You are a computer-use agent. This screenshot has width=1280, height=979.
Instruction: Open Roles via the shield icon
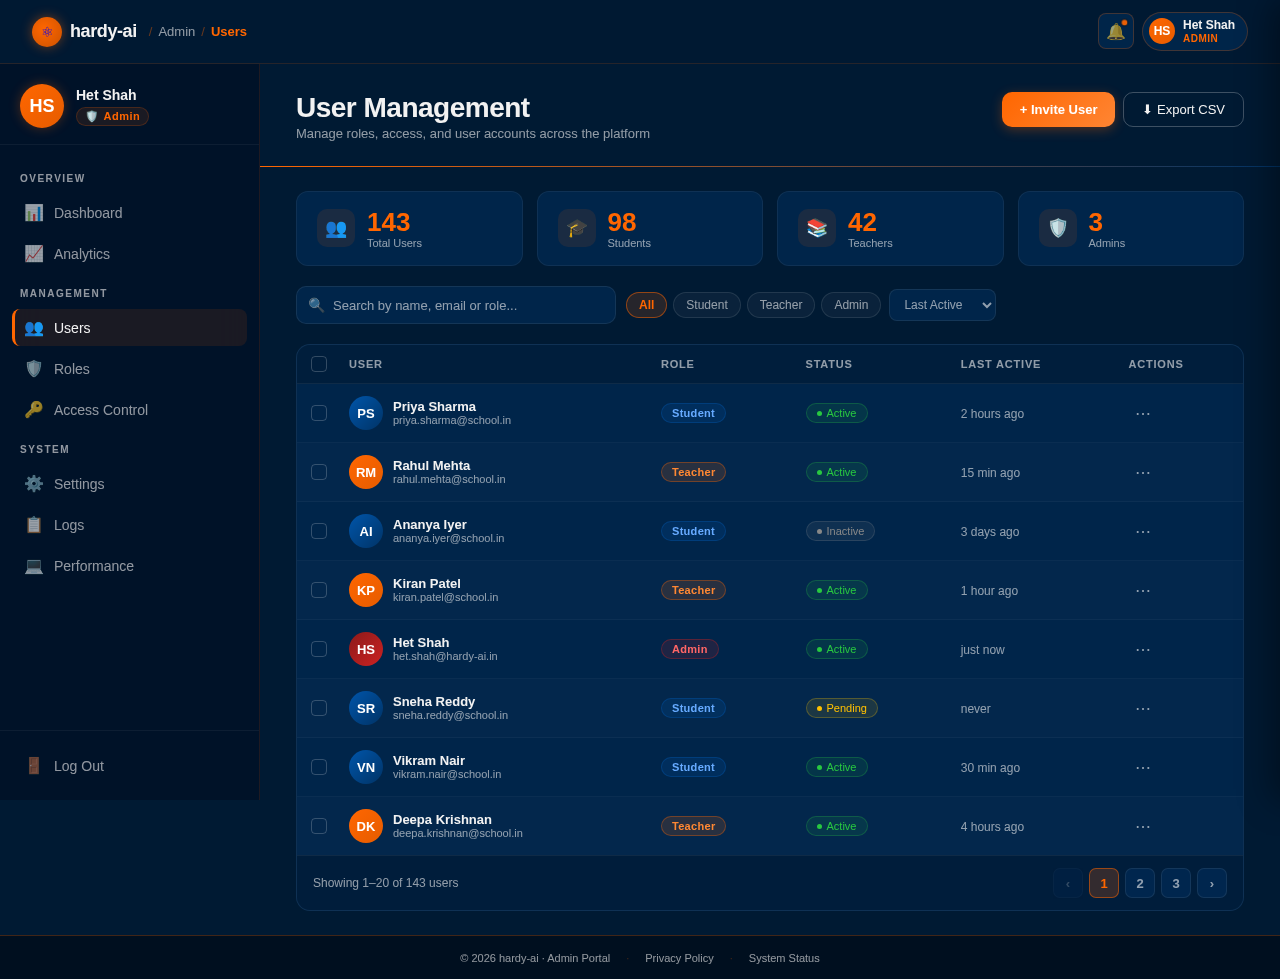(33, 368)
